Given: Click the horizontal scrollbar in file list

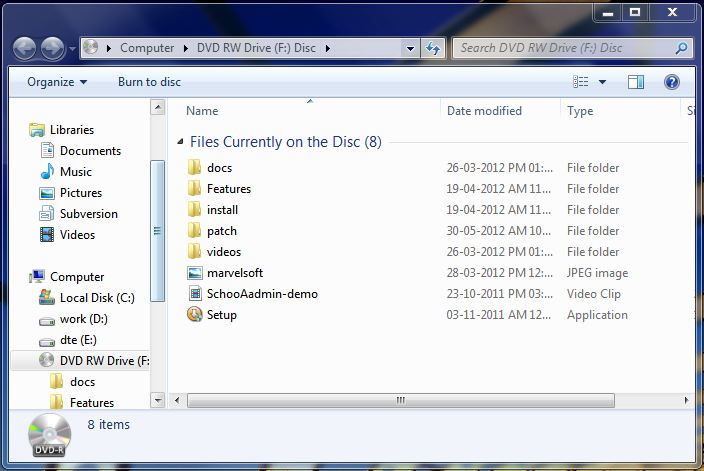Looking at the screenshot, I should [400, 400].
